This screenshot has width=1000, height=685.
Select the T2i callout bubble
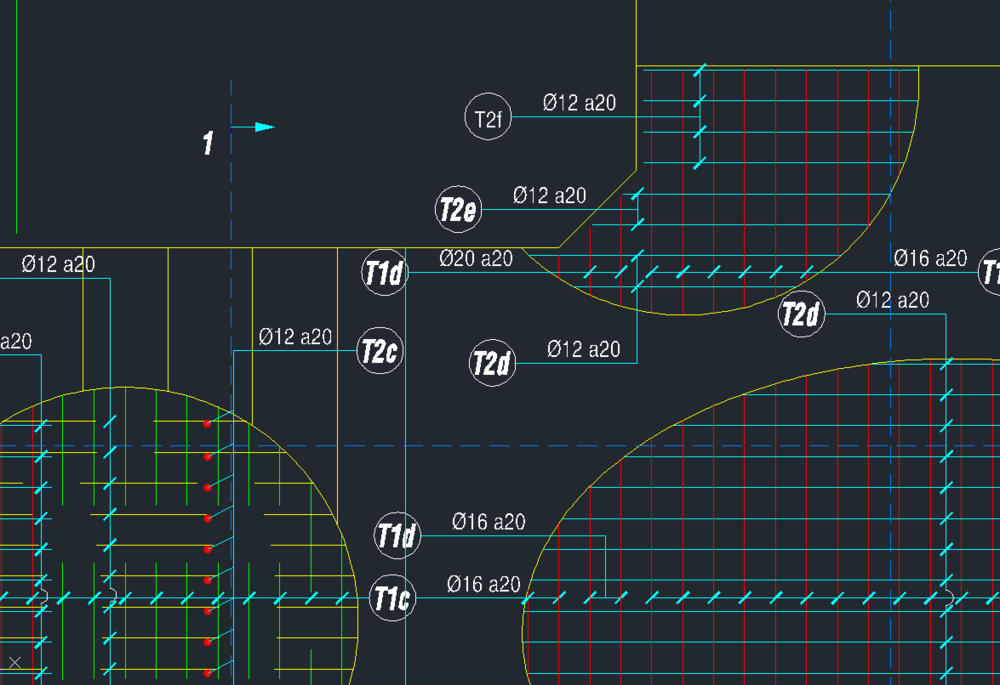click(488, 116)
